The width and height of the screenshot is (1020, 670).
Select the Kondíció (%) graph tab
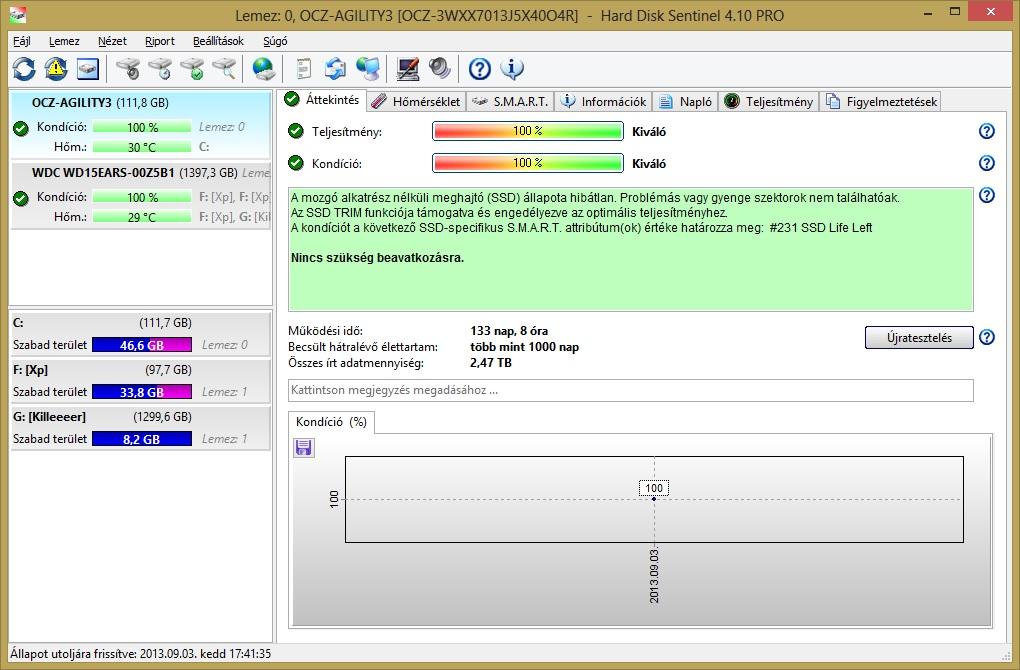click(x=331, y=422)
